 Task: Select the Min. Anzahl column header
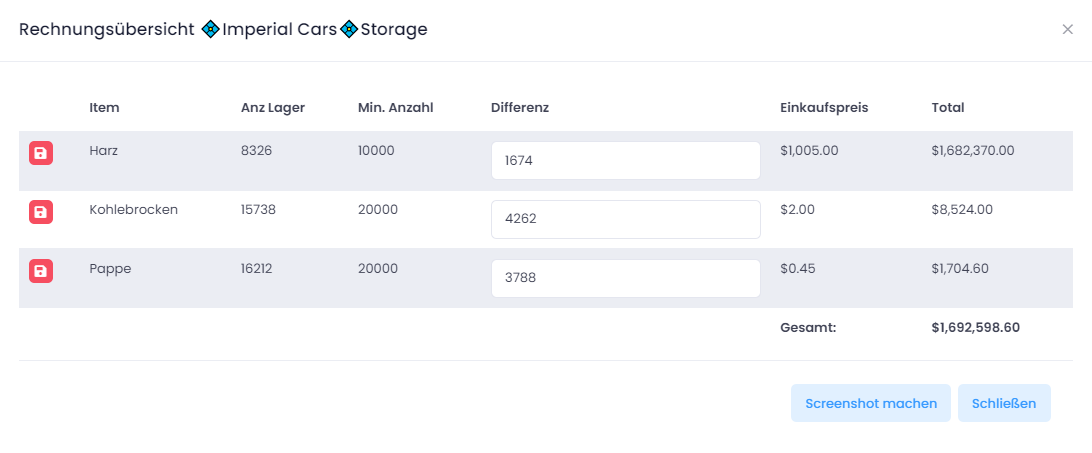click(x=395, y=108)
